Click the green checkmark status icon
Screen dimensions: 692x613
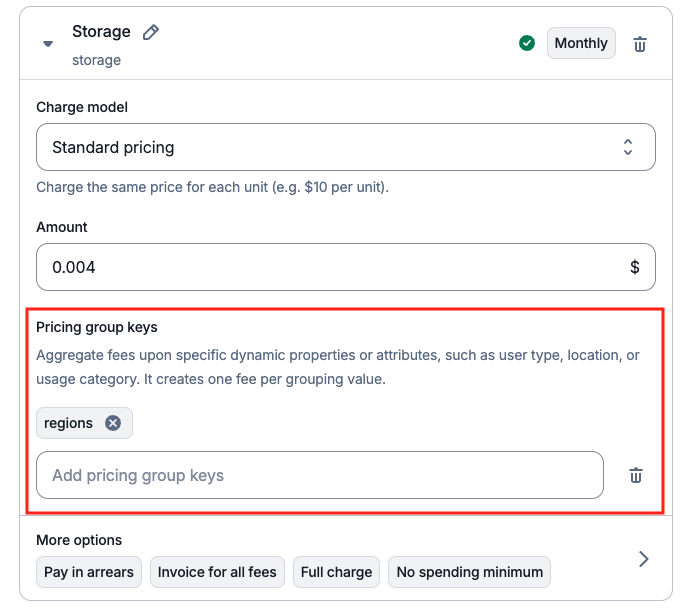point(527,43)
